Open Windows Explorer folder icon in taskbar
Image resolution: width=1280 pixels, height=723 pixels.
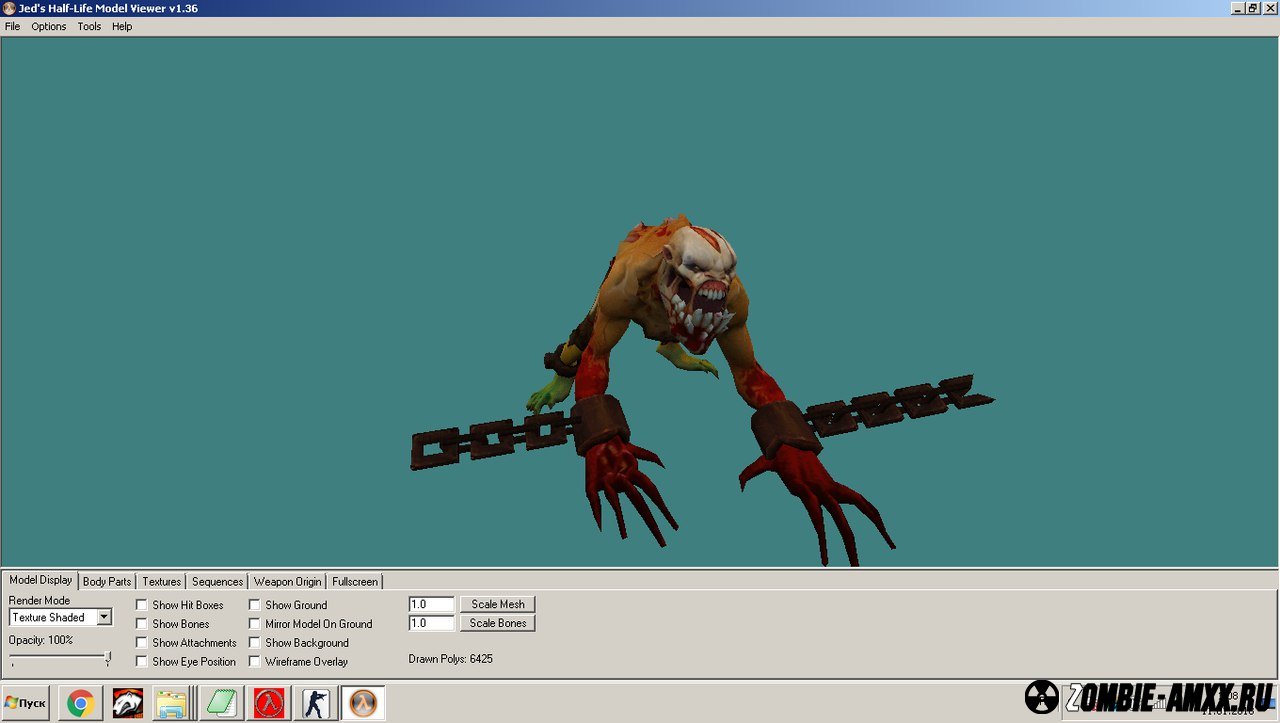point(172,704)
